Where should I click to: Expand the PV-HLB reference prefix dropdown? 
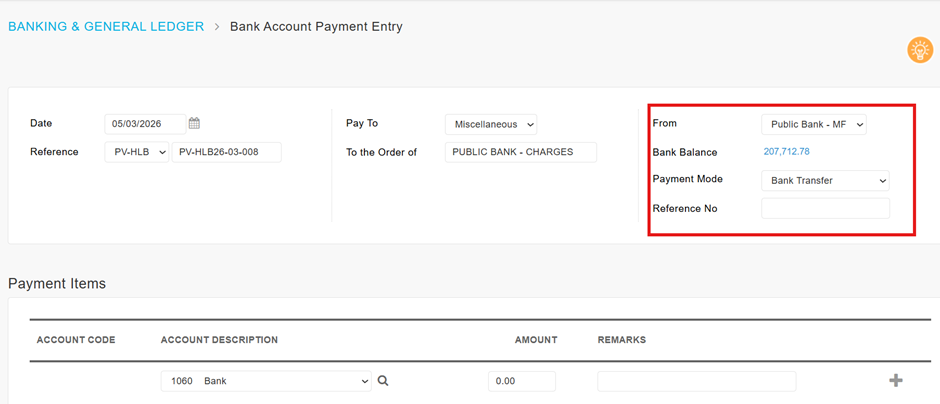coord(137,152)
